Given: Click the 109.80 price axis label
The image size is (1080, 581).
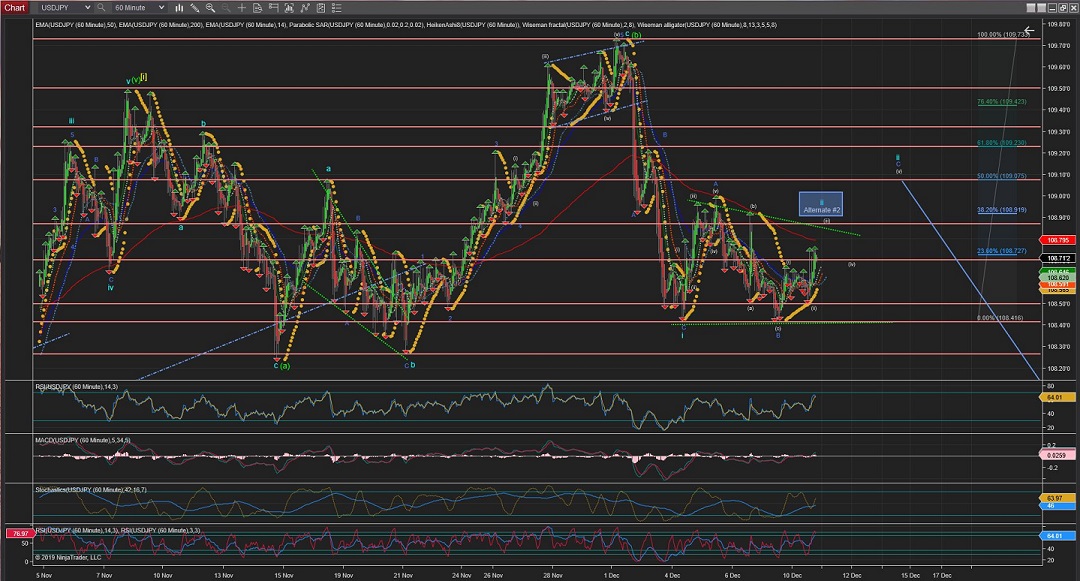Looking at the screenshot, I should tap(1058, 23).
